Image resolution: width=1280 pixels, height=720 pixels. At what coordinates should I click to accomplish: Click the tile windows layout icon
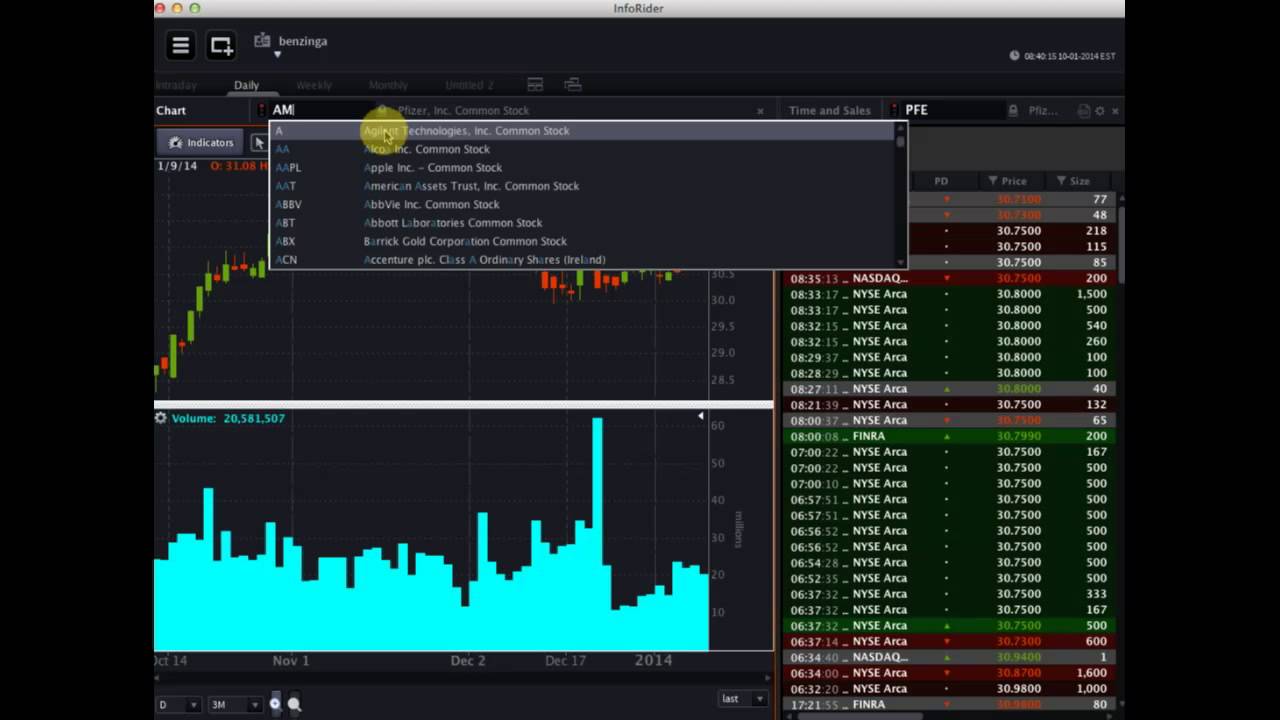click(x=535, y=85)
